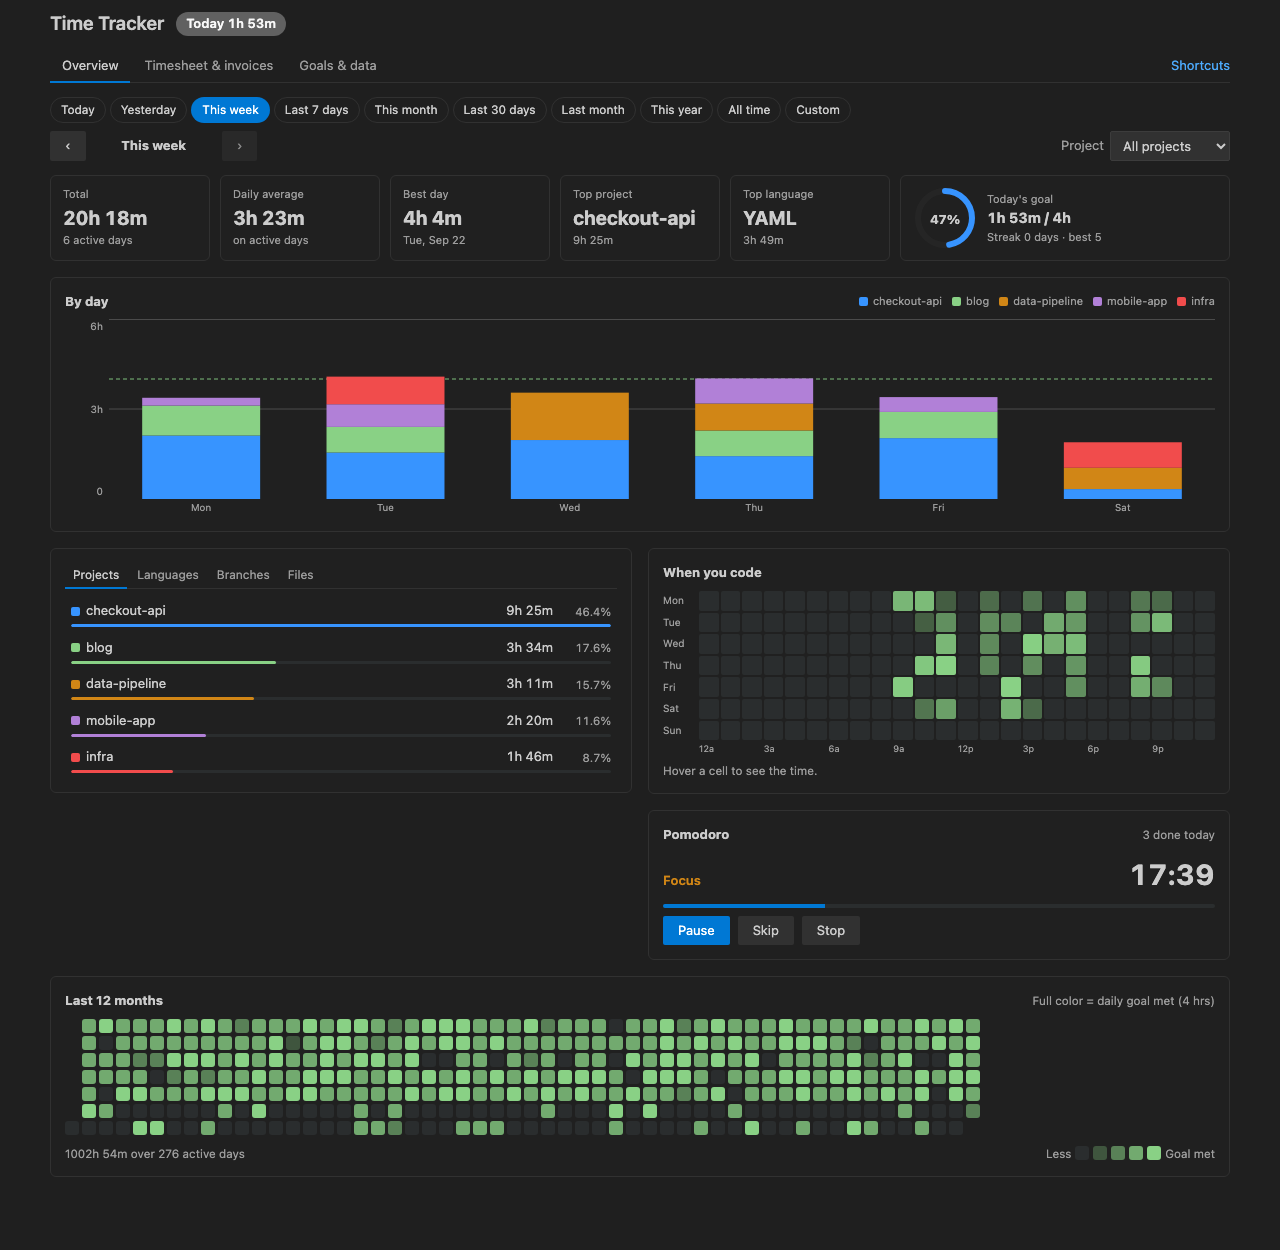Select the Last 7 days filter
The height and width of the screenshot is (1250, 1280).
(316, 110)
